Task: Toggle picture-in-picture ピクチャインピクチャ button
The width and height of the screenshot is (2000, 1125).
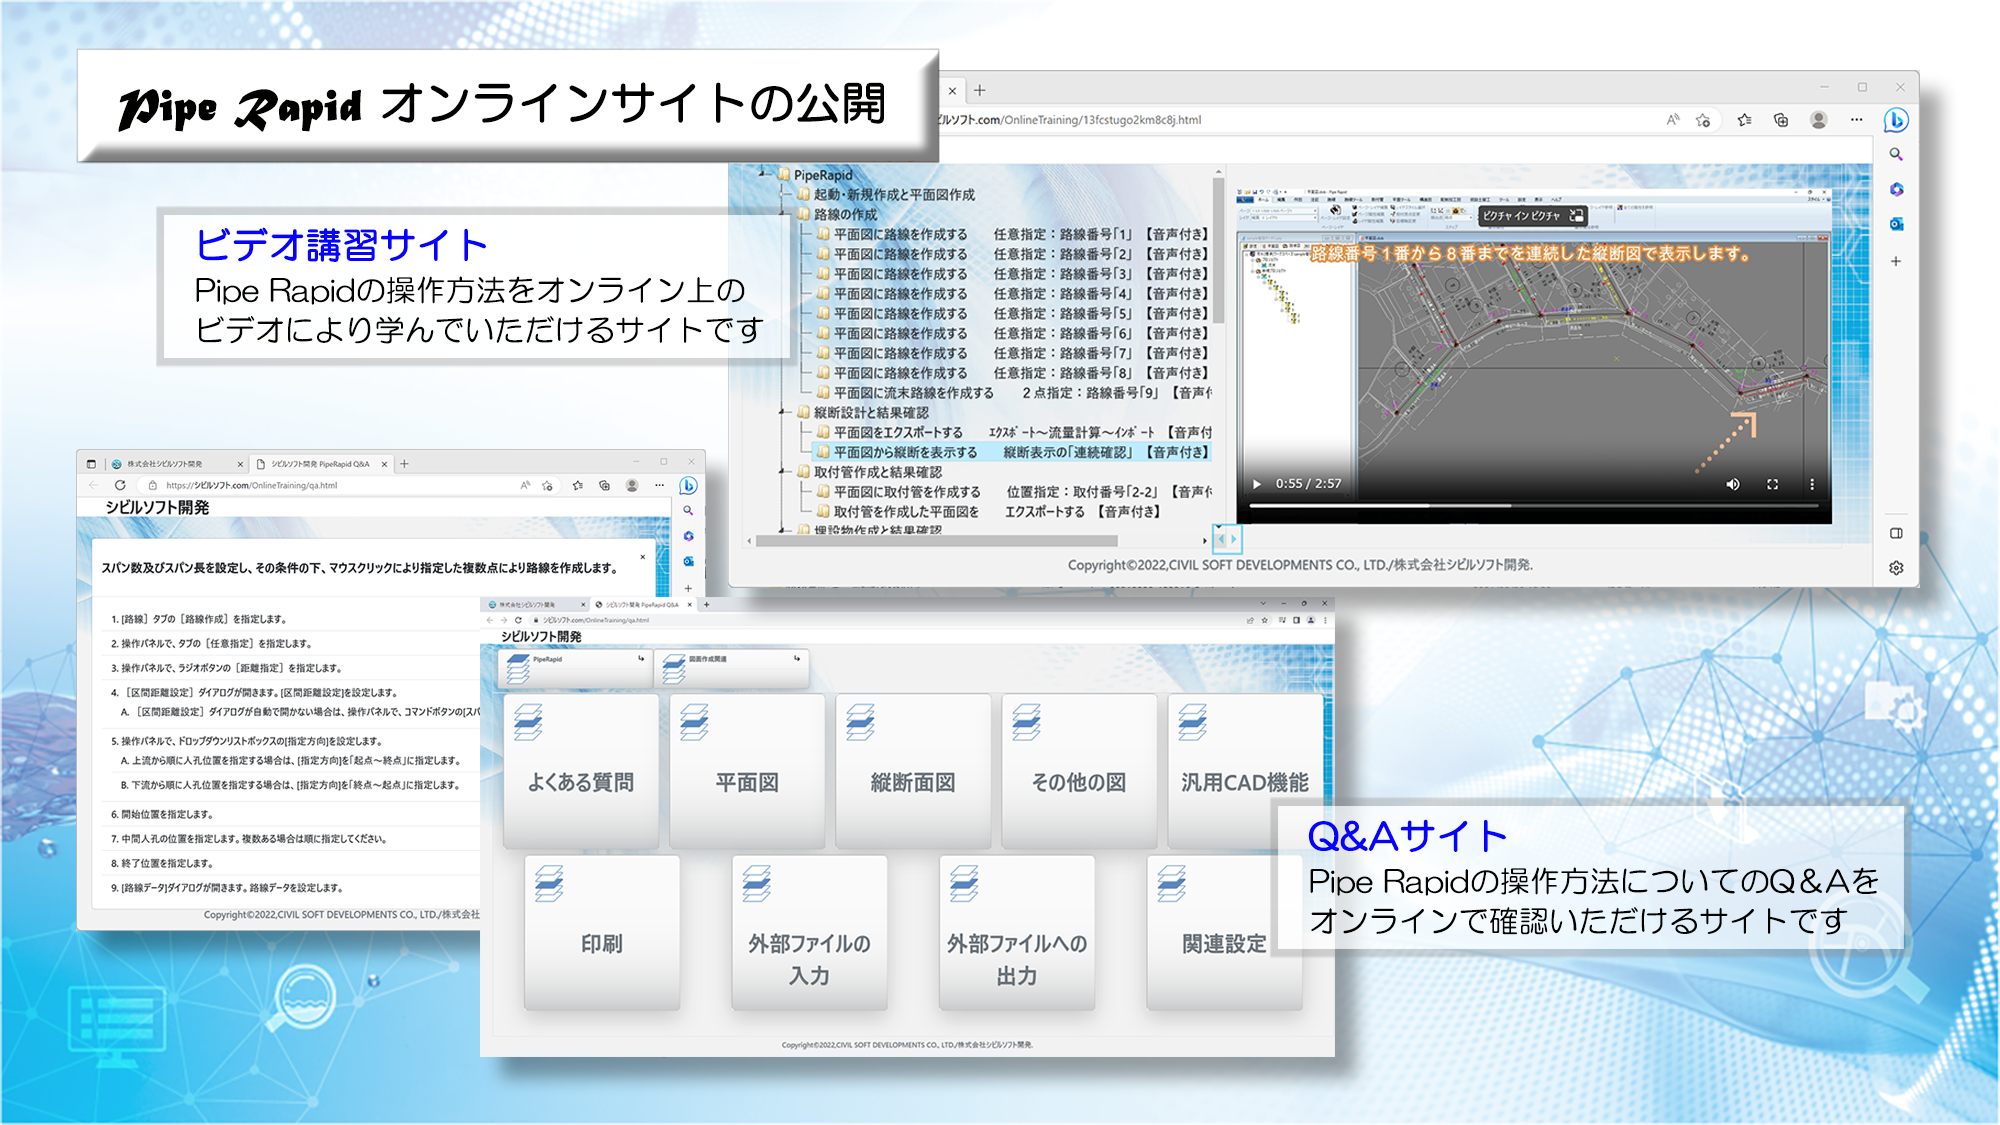Action: tap(1532, 215)
